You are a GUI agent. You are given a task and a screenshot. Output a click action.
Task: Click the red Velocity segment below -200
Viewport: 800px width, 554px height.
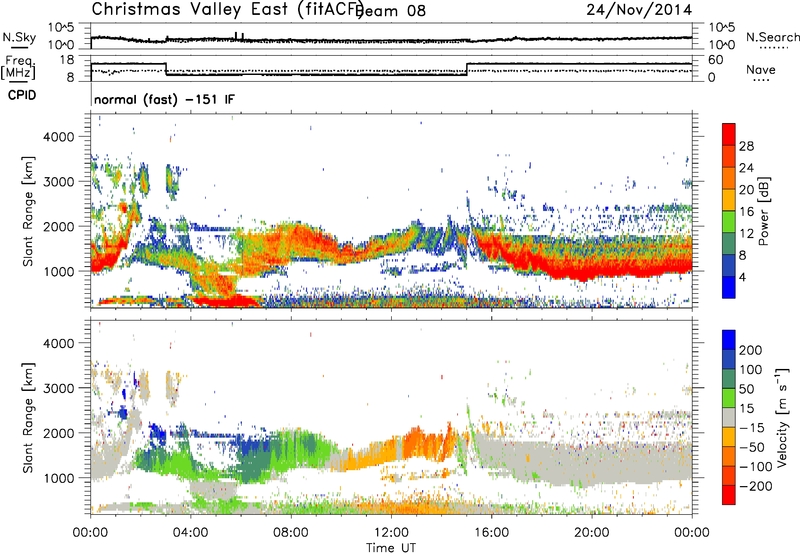(729, 495)
